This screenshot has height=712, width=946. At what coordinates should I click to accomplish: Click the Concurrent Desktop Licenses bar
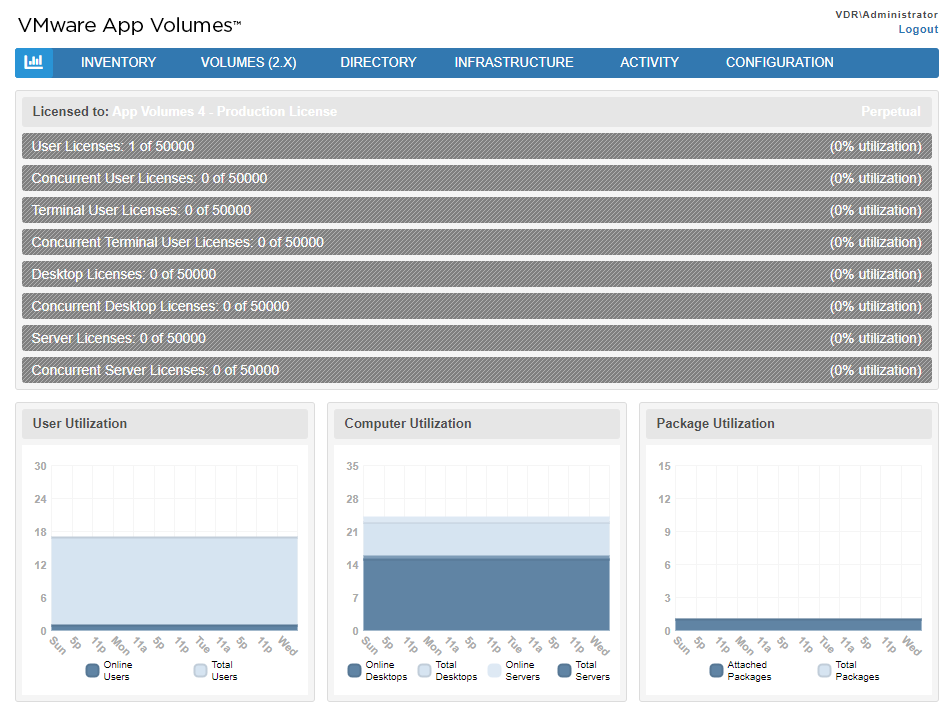(x=477, y=306)
